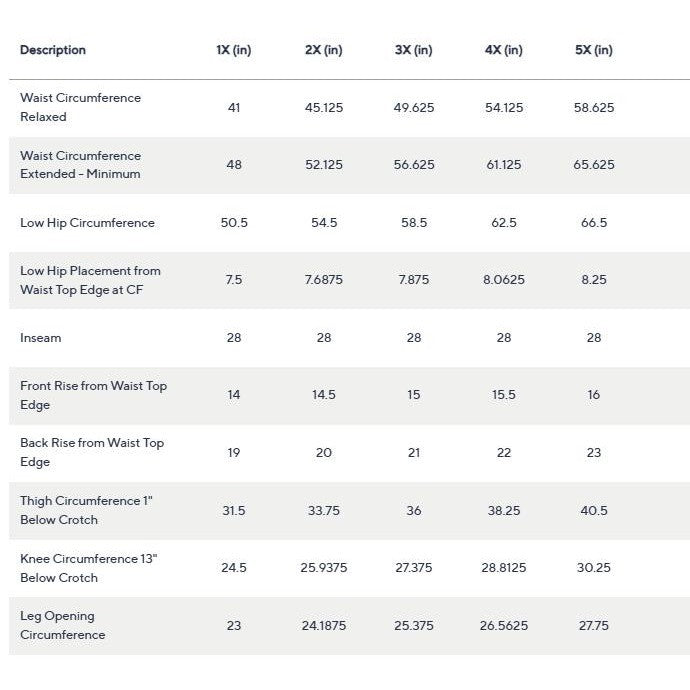Screen dimensions: 690x690
Task: Click Back Rise from Waist Top Edge
Action: point(92,452)
